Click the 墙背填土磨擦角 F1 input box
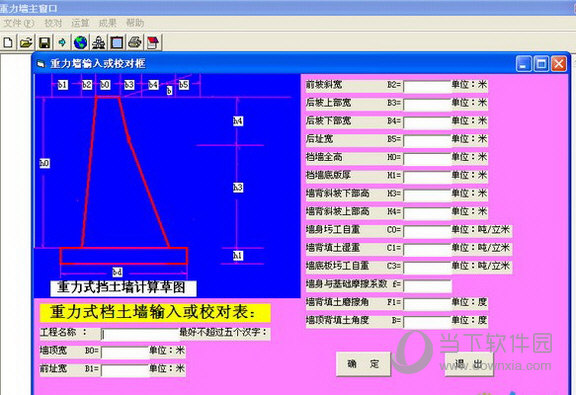This screenshot has width=576, height=395. point(427,304)
